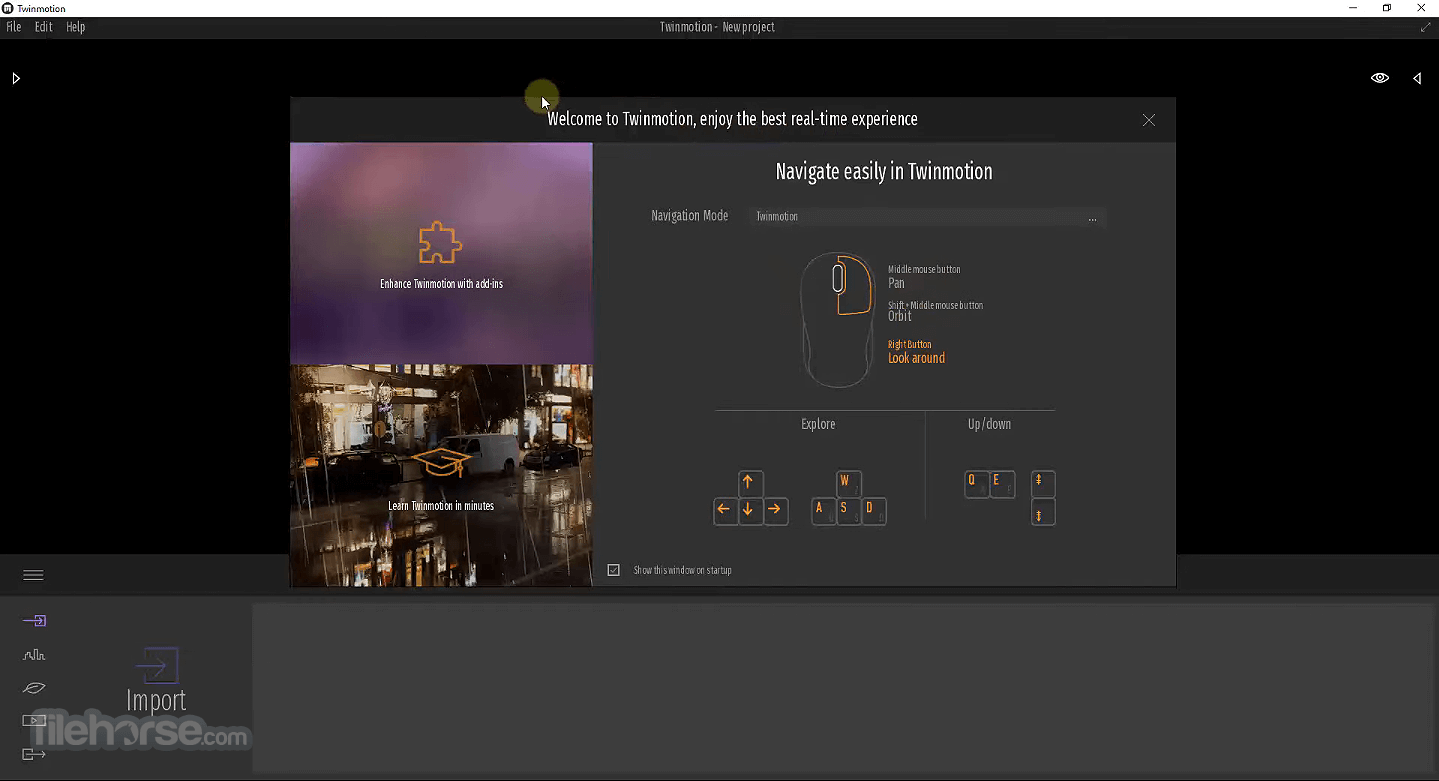The width and height of the screenshot is (1439, 781).
Task: Select the Import icon in the sidebar
Action: coord(34,621)
